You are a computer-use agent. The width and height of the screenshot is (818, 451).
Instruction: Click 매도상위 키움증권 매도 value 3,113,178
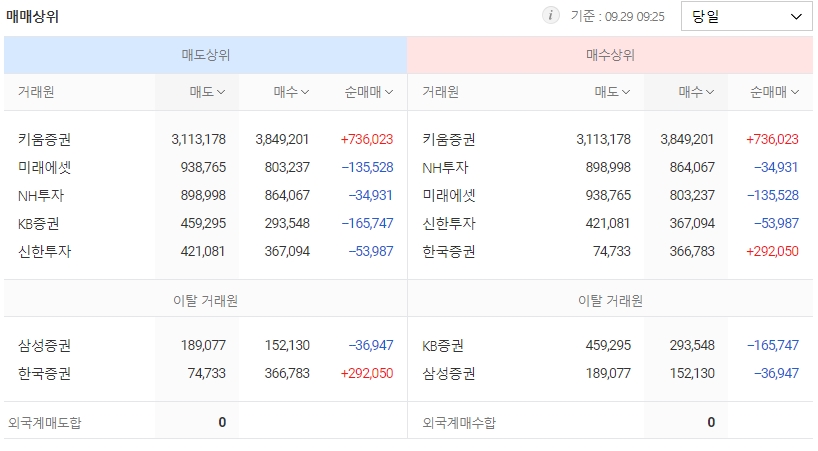199,139
